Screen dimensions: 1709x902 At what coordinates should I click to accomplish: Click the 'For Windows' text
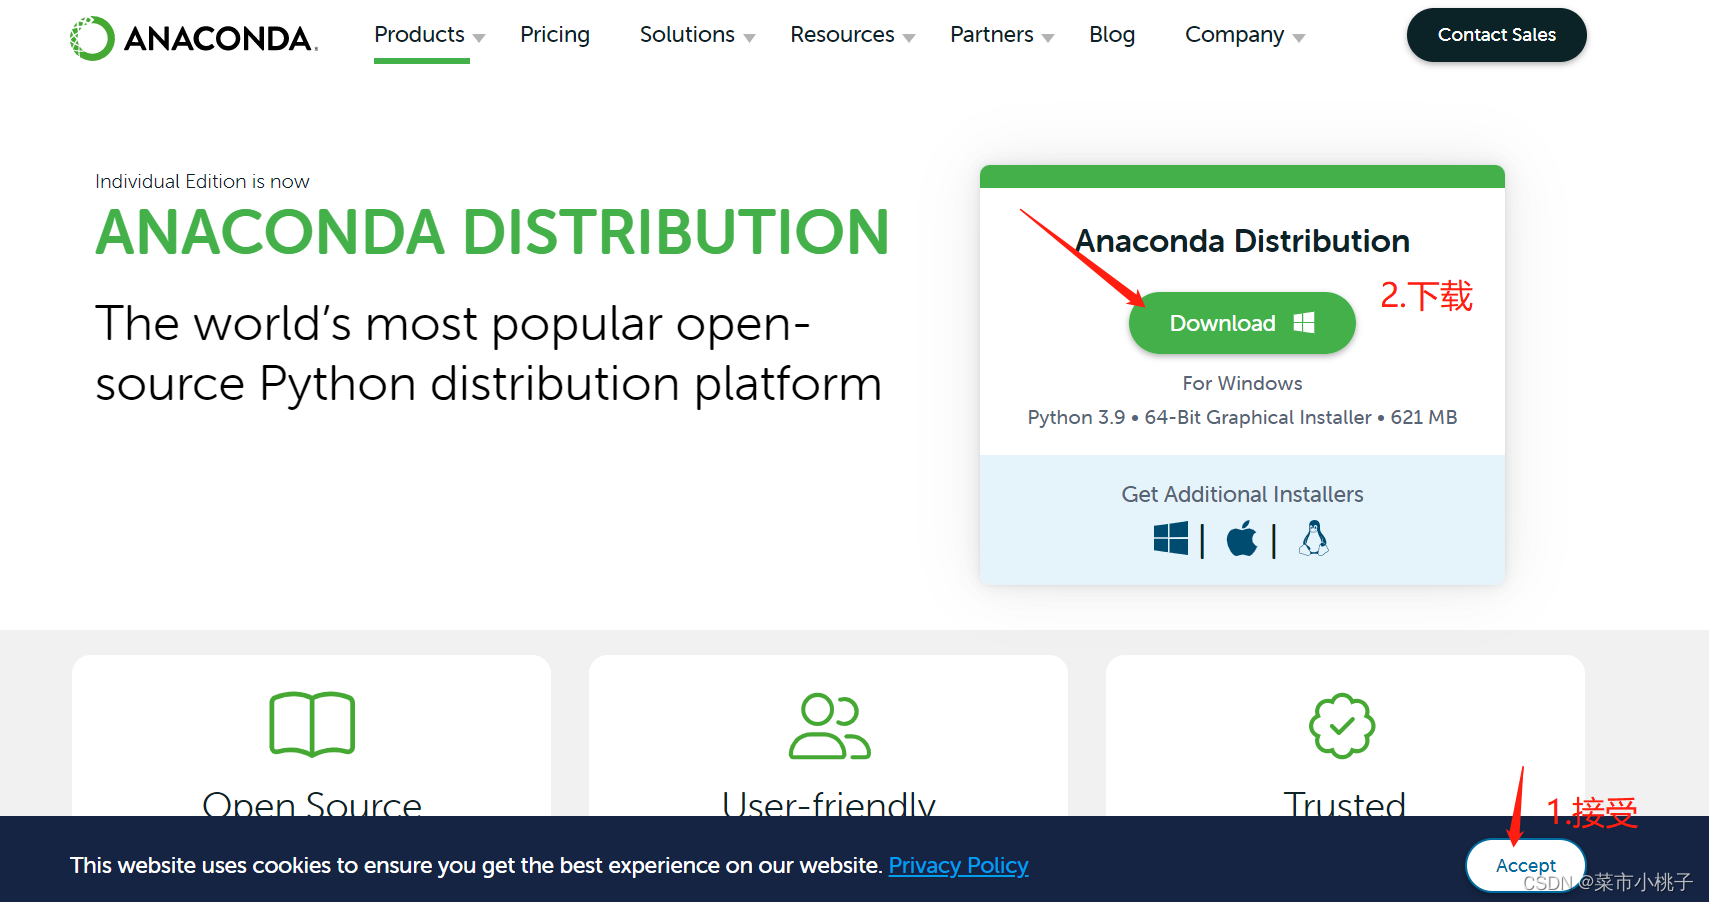click(1242, 383)
